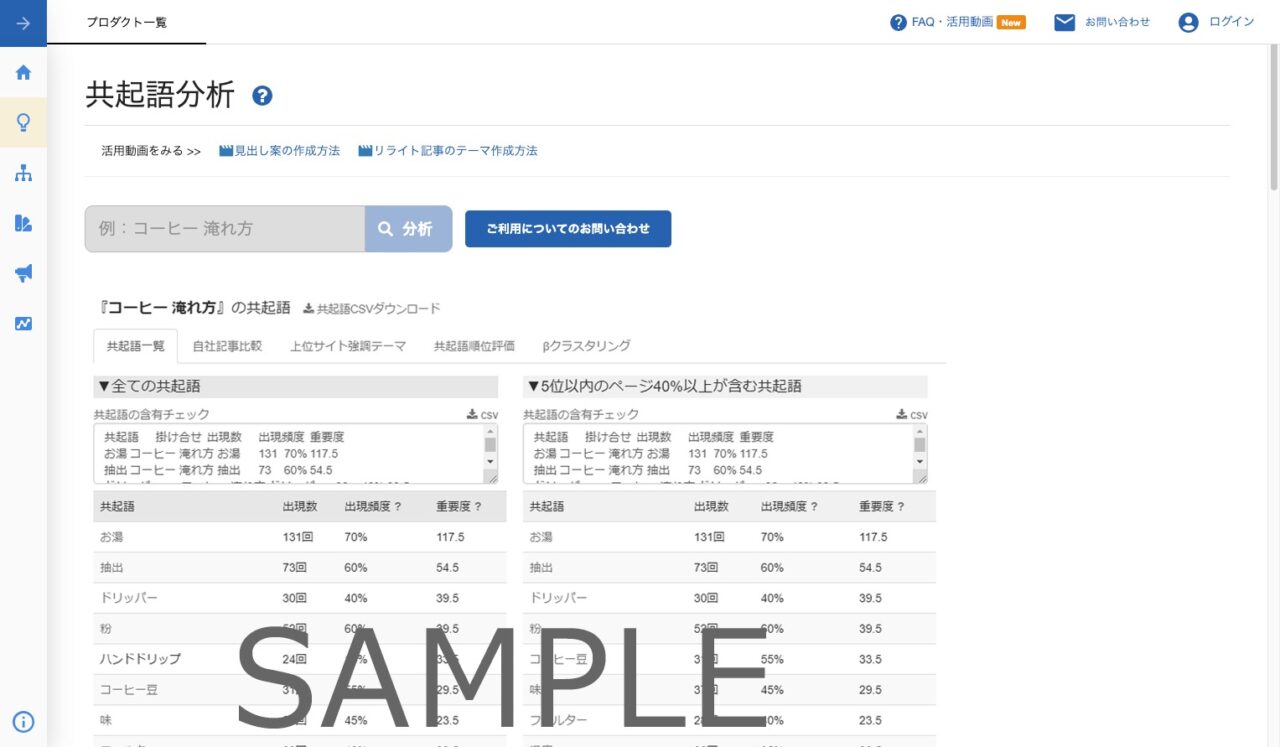The height and width of the screenshot is (747, 1280).
Task: Click the 共起語の含有チェック textarea under 全ての共起語
Action: [x=296, y=454]
